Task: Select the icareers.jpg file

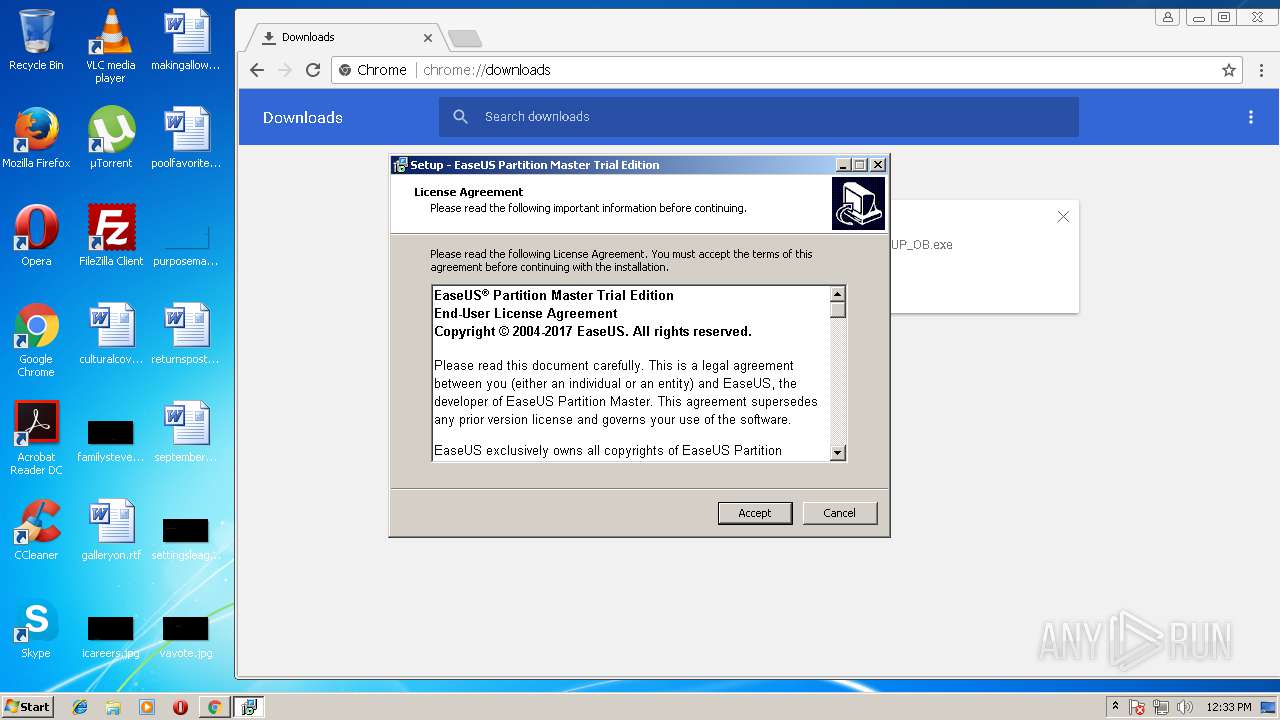Action: coord(111,636)
